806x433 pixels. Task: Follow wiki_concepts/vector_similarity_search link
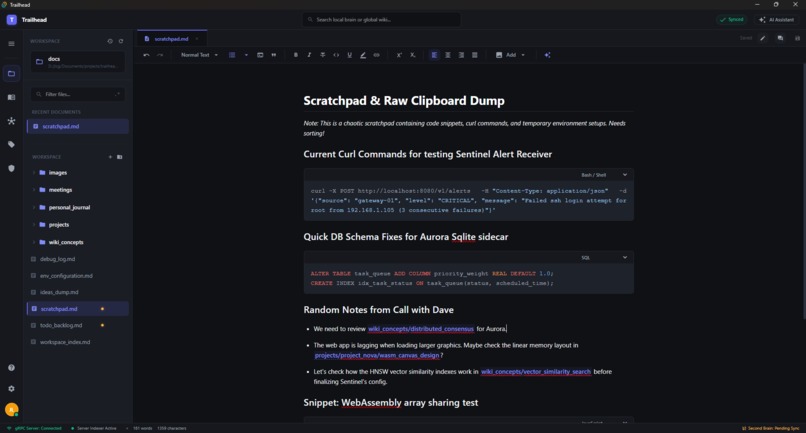[536, 372]
